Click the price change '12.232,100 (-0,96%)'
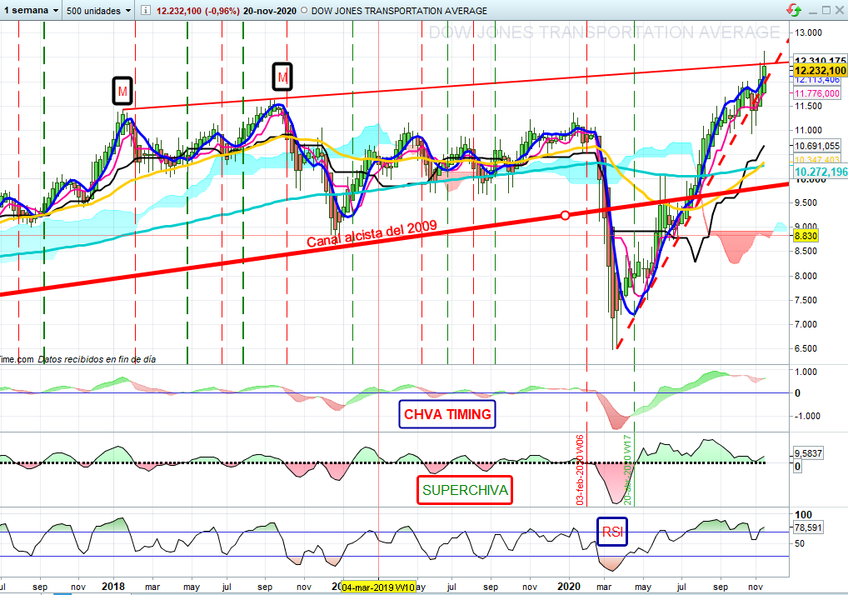The width and height of the screenshot is (848, 595). click(x=198, y=11)
